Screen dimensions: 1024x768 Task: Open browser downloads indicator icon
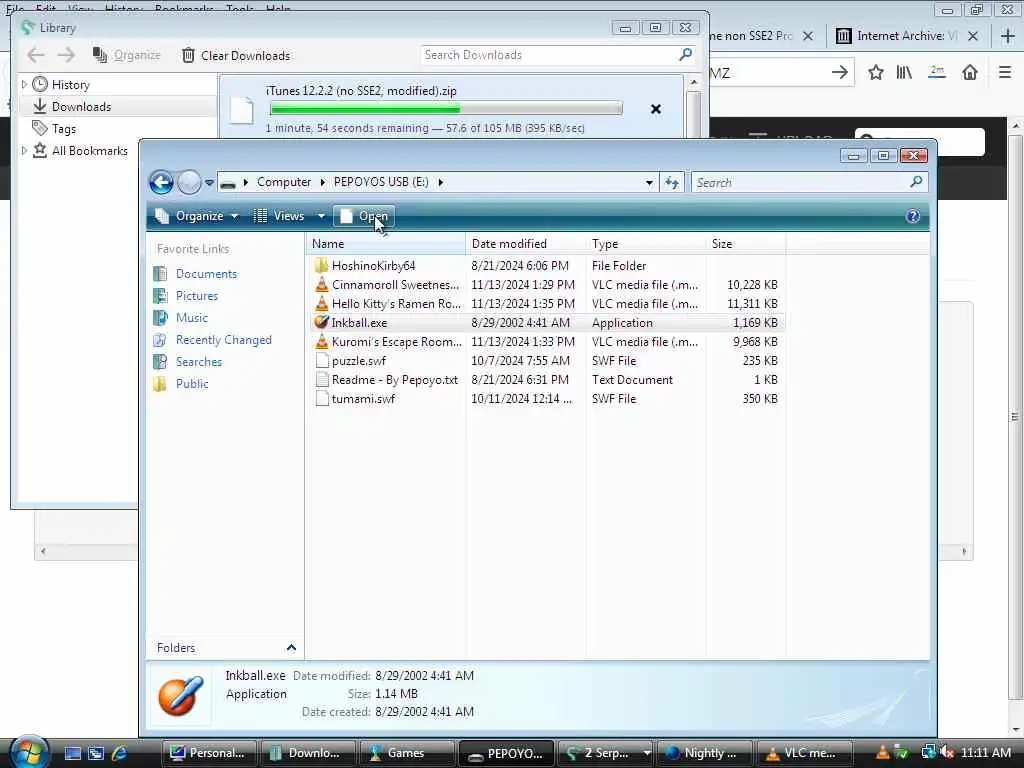pyautogui.click(x=937, y=72)
